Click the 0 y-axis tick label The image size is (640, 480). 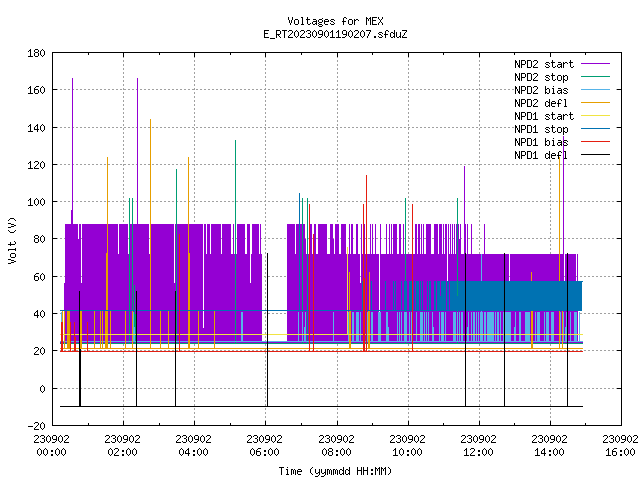tap(42, 389)
